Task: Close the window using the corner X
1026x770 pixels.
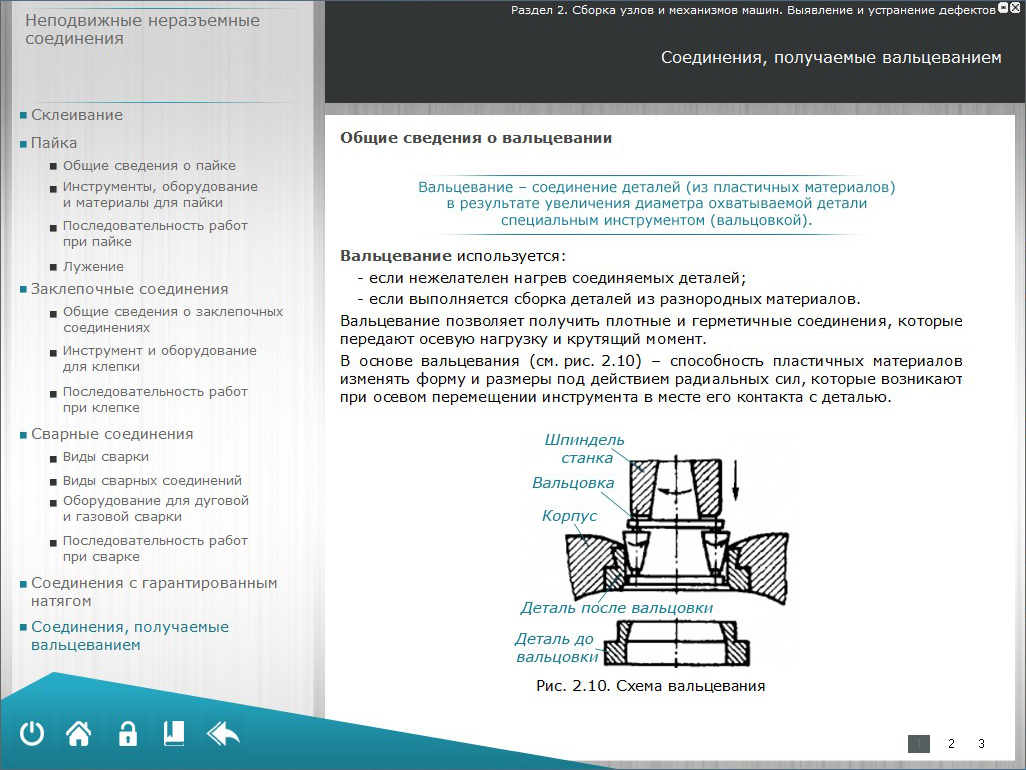Action: [x=1016, y=8]
